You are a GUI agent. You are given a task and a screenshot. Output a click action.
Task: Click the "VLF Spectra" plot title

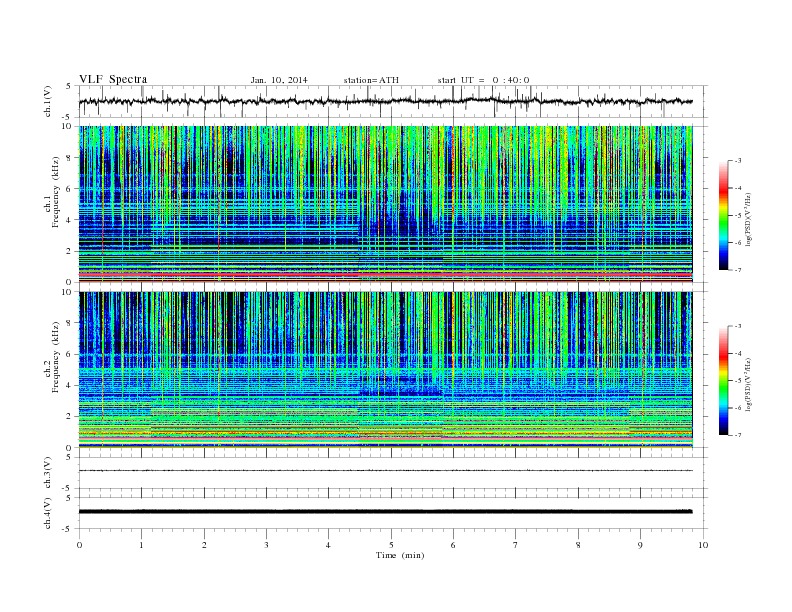(113, 79)
